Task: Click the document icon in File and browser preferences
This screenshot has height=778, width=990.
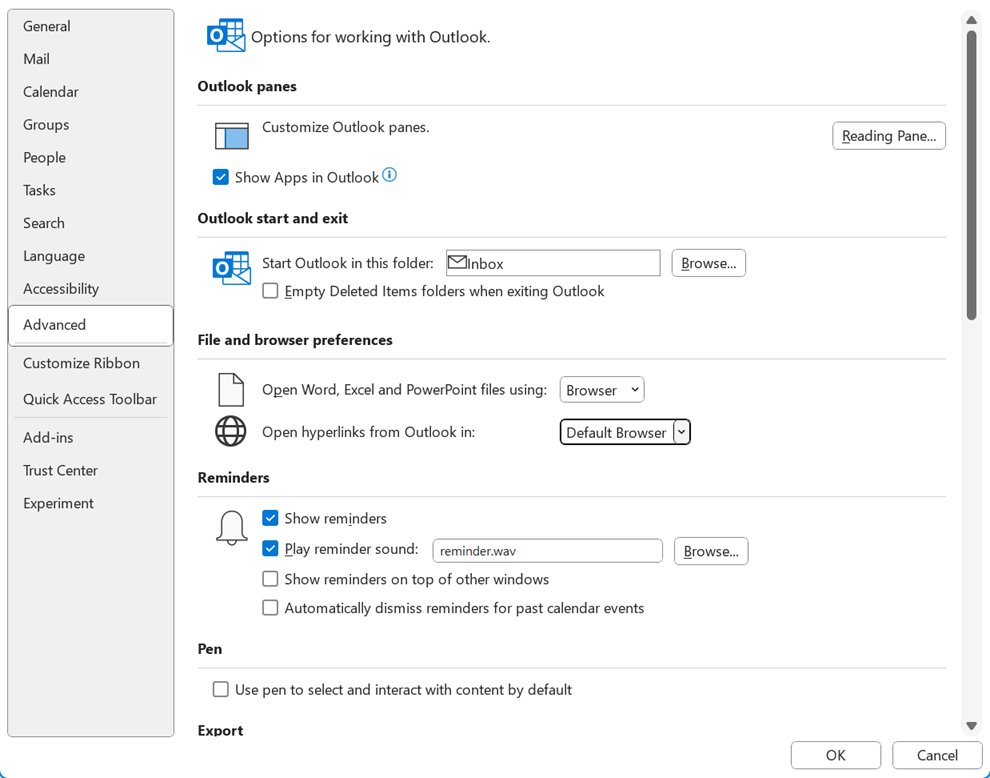Action: [231, 390]
